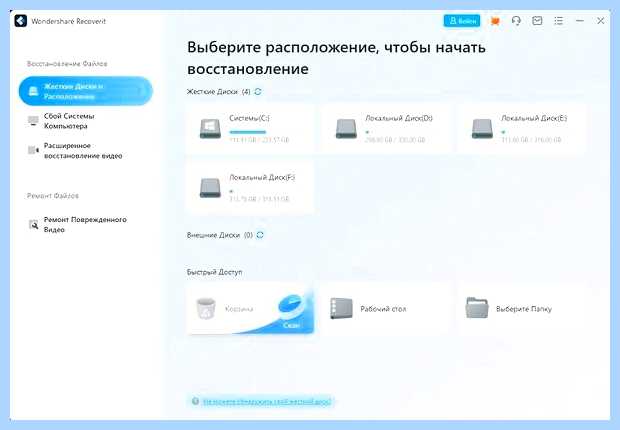This screenshot has width=620, height=430.
Task: Click the help question icon beside the bottom link
Action: pyautogui.click(x=195, y=402)
